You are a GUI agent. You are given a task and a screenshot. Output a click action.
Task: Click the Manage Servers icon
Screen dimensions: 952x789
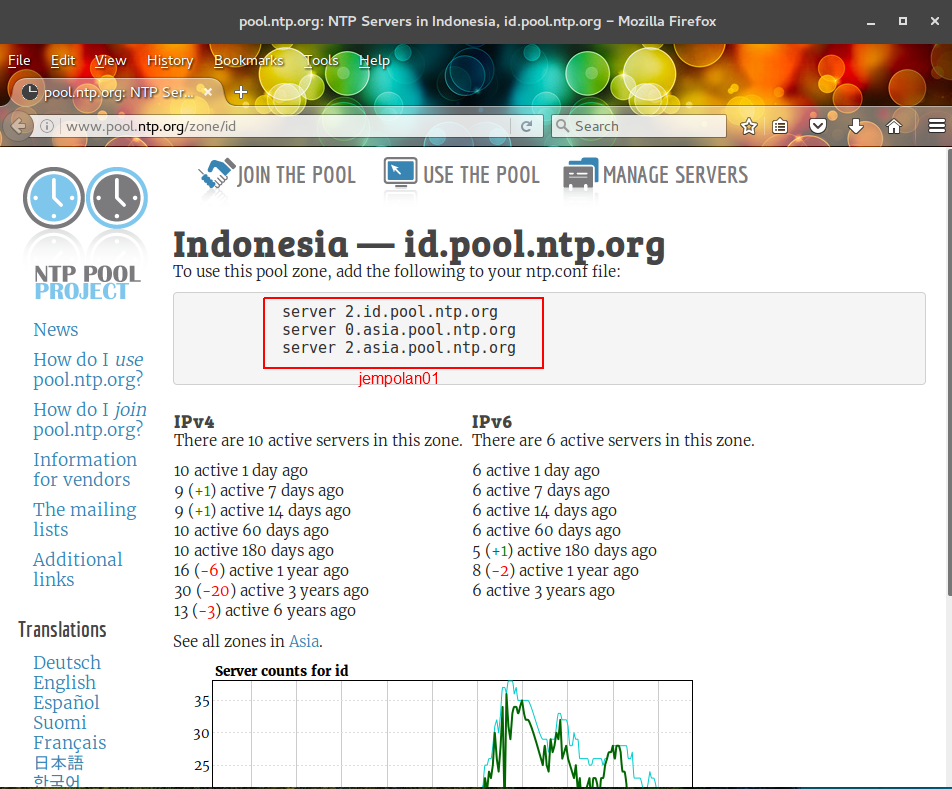pyautogui.click(x=580, y=174)
